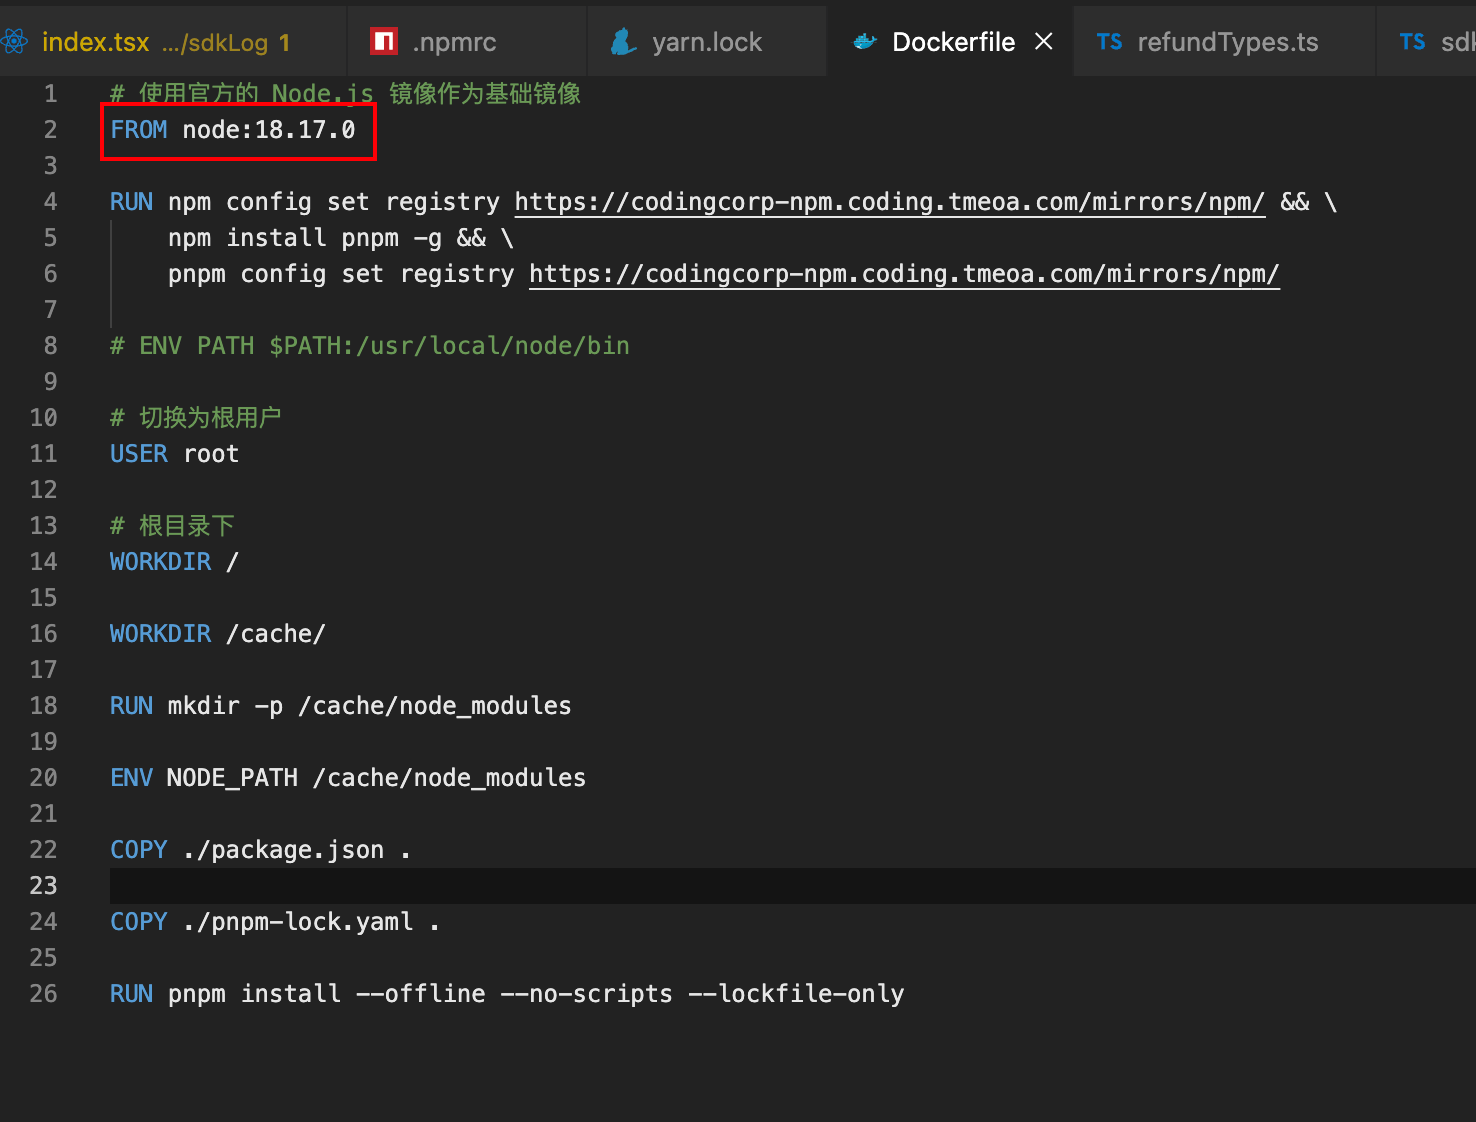Click the Docker whale icon on Dockerfile tab
This screenshot has width=1476, height=1122.
(x=865, y=42)
